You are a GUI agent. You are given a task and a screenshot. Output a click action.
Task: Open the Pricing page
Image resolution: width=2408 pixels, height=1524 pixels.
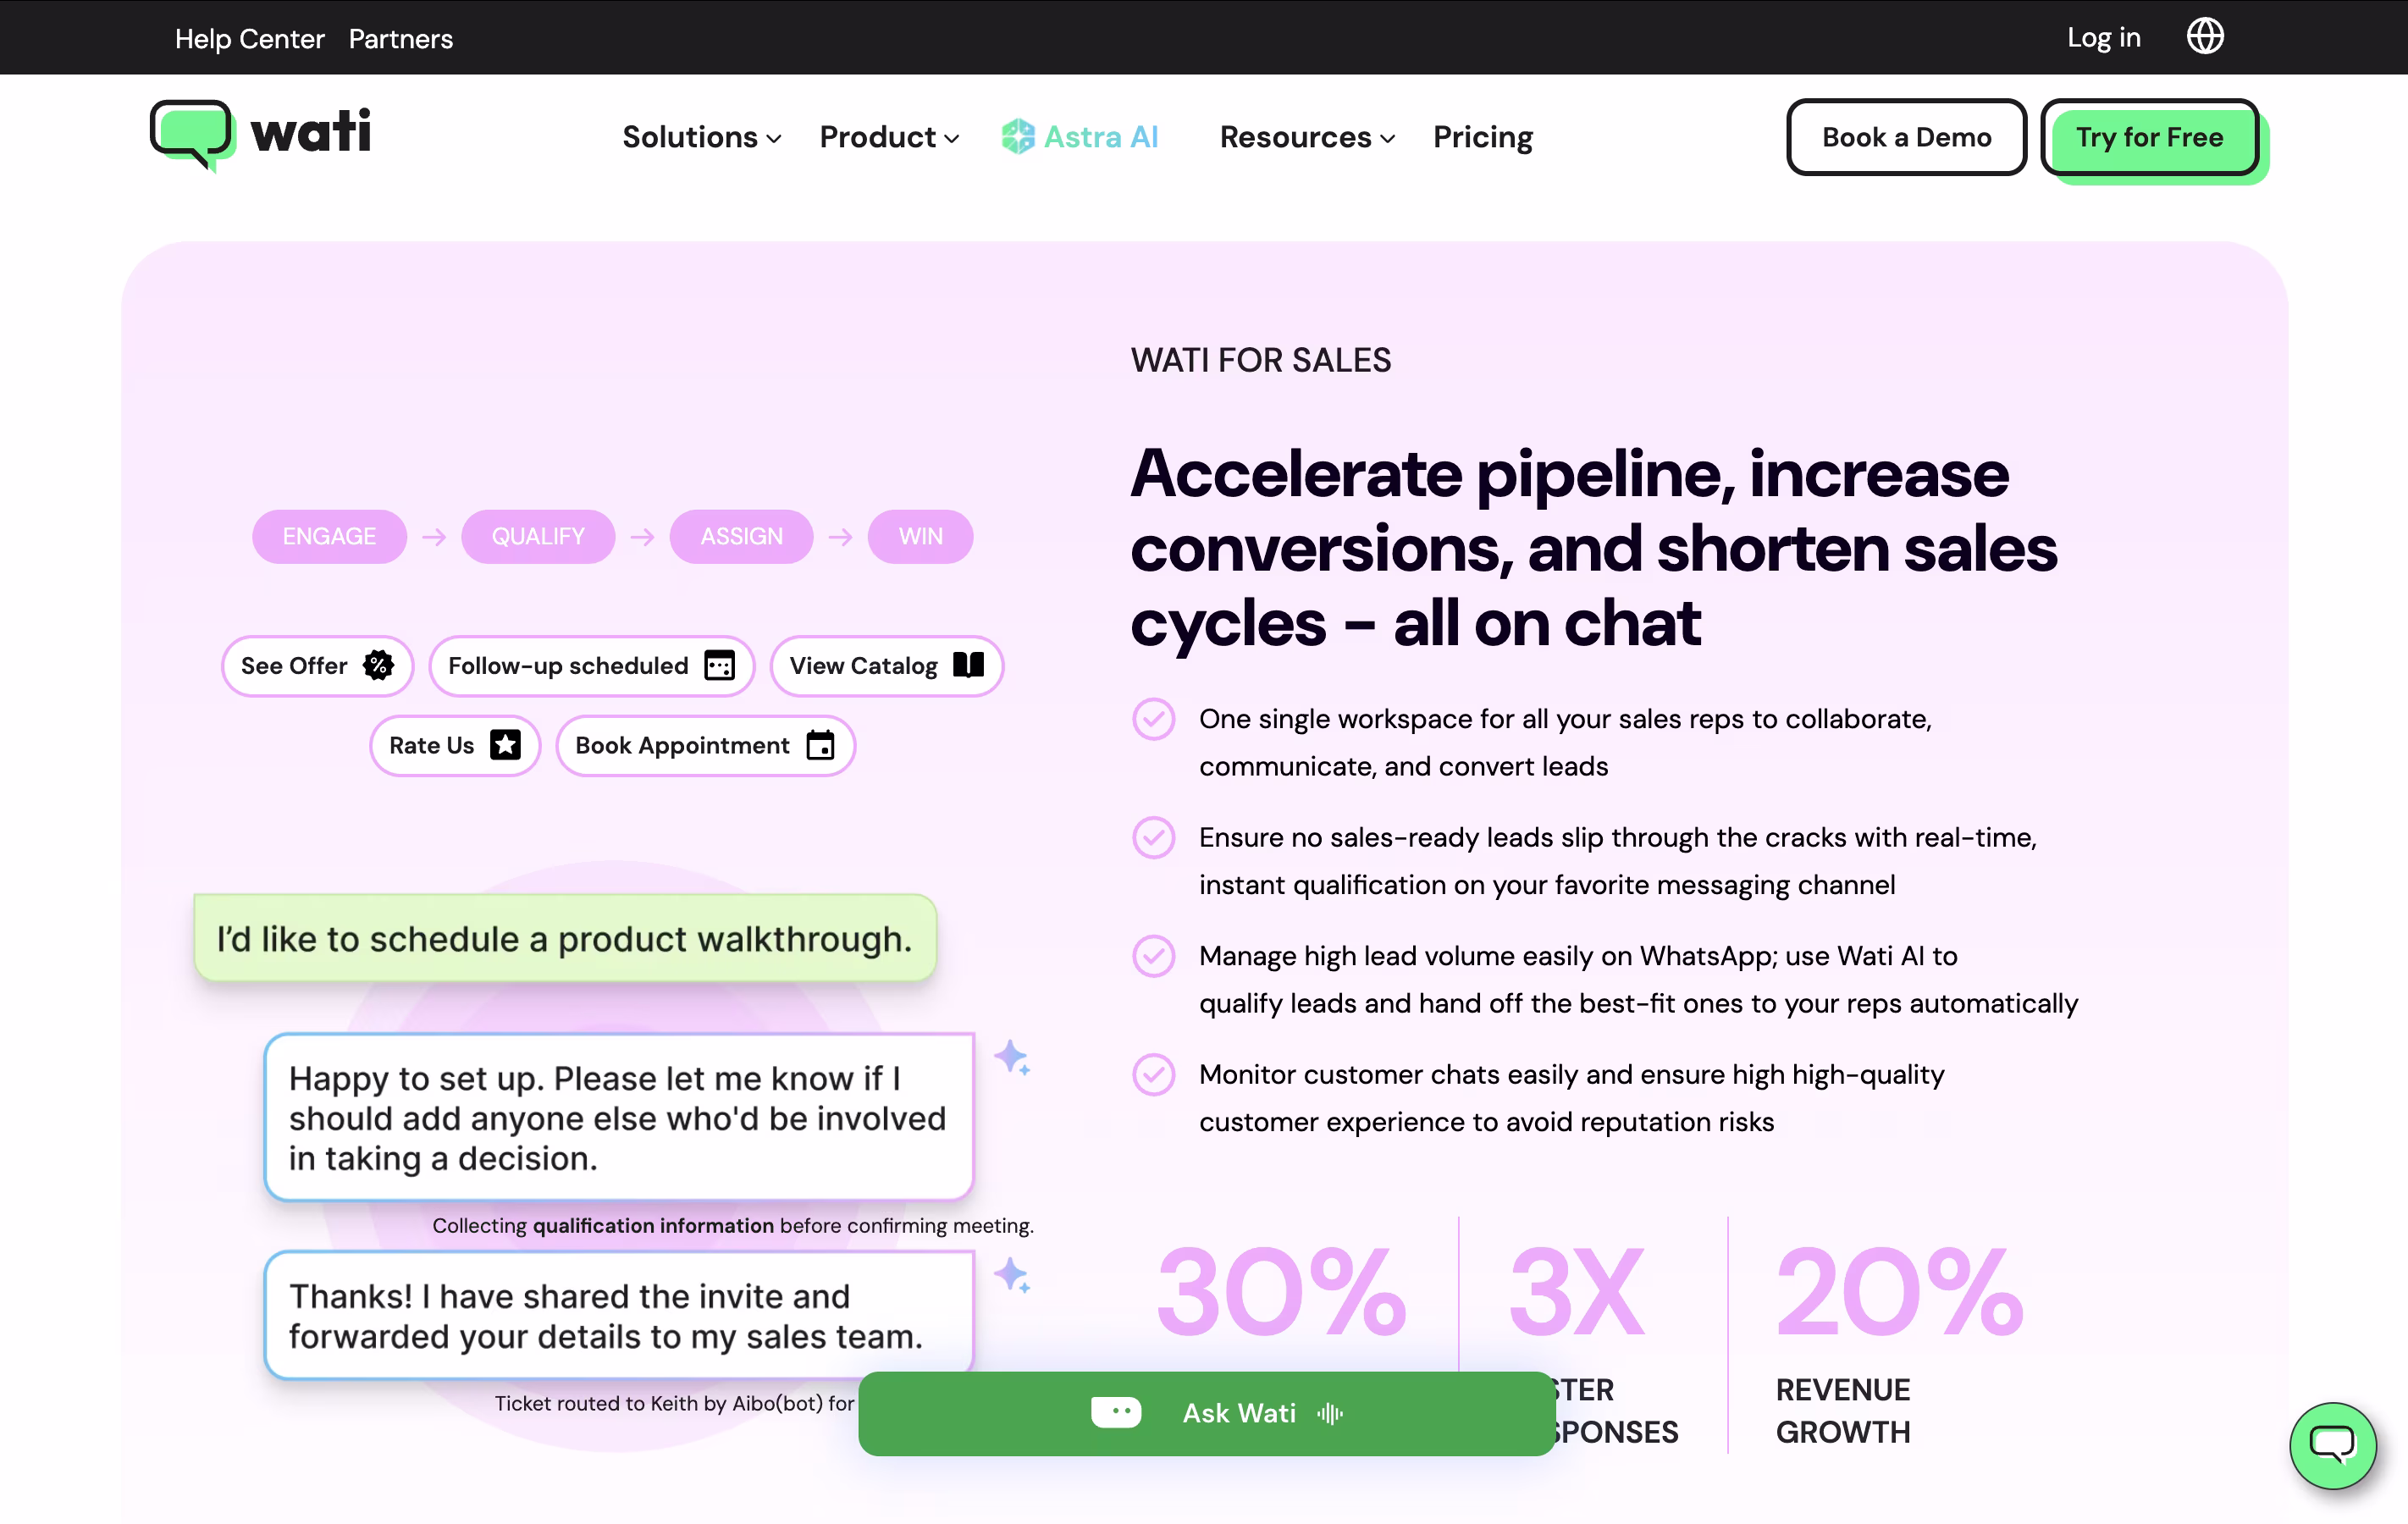point(1482,137)
